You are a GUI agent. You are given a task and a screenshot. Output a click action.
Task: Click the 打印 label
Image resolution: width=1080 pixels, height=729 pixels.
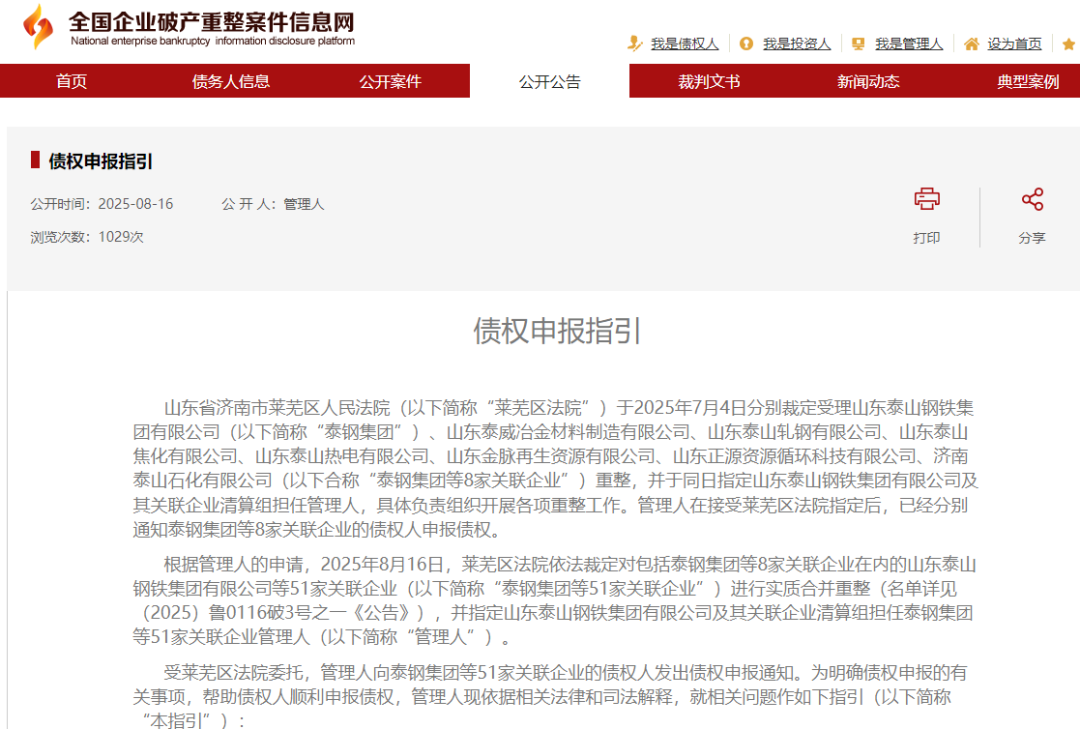(x=926, y=238)
